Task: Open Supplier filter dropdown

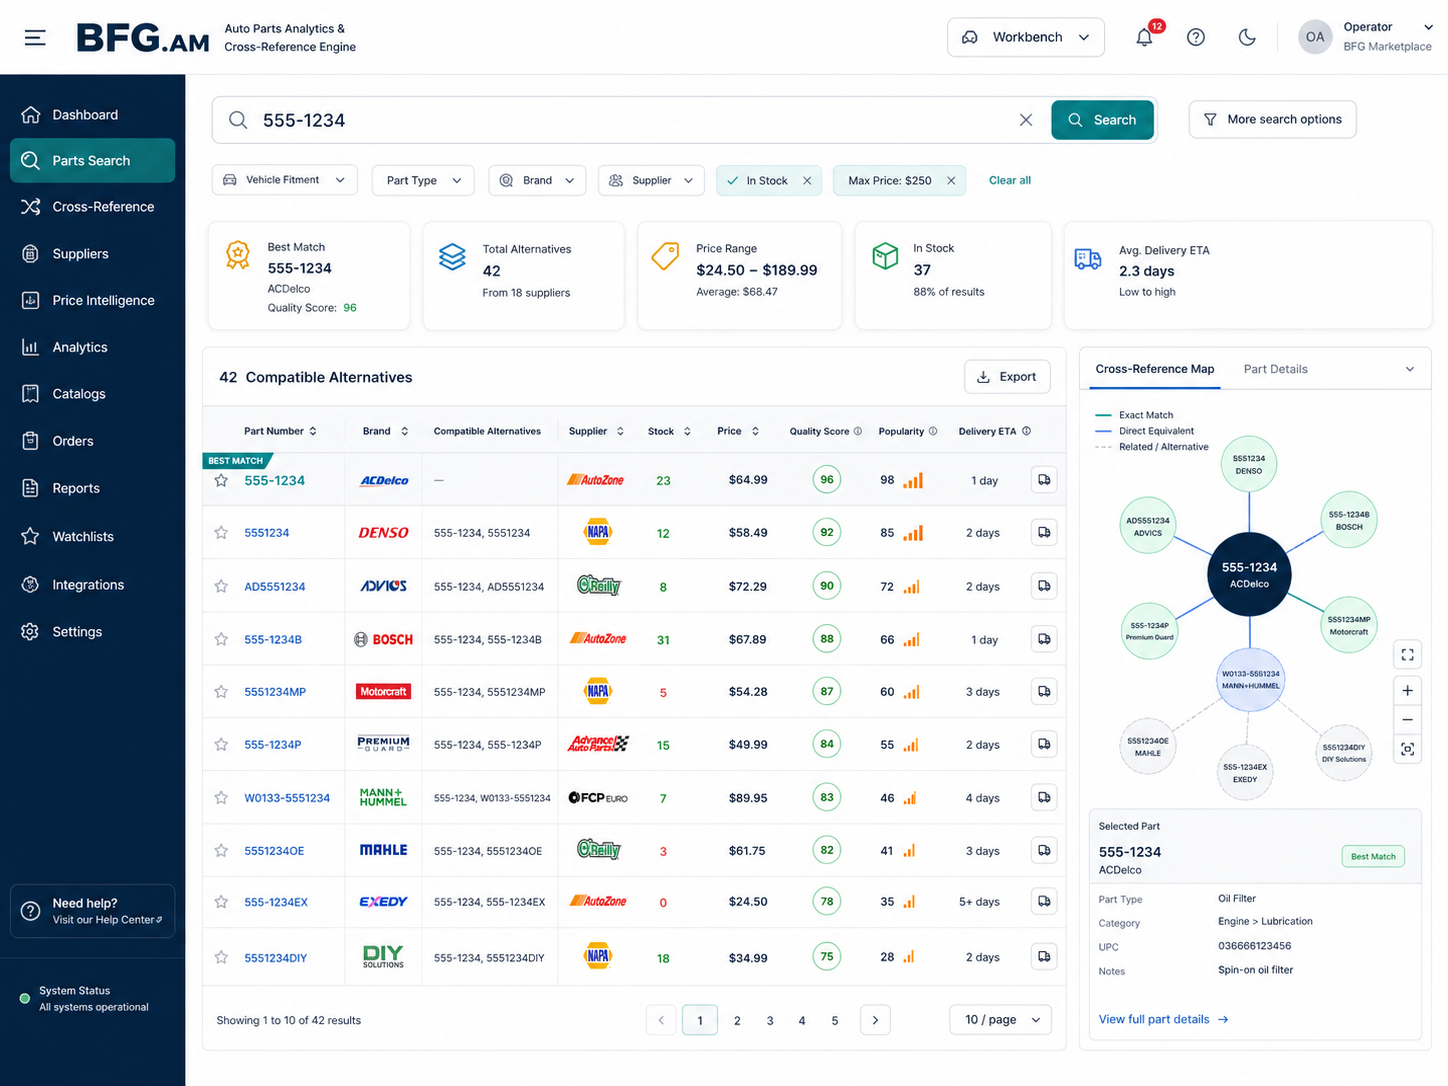Action: tap(651, 180)
